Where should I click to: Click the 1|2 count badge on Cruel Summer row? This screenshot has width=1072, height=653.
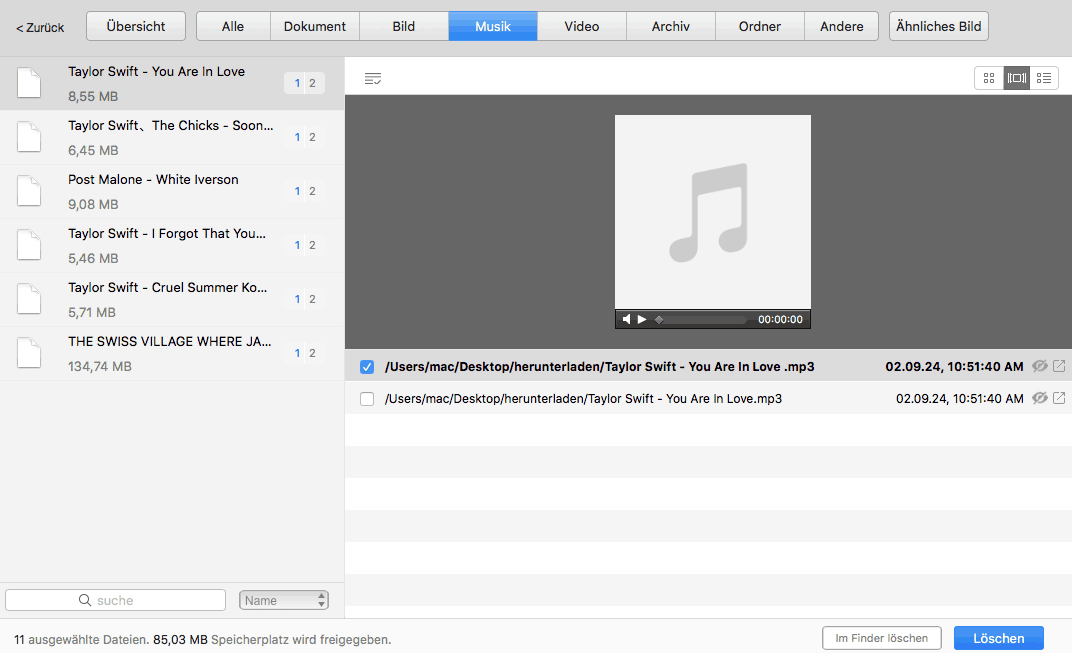click(x=304, y=299)
